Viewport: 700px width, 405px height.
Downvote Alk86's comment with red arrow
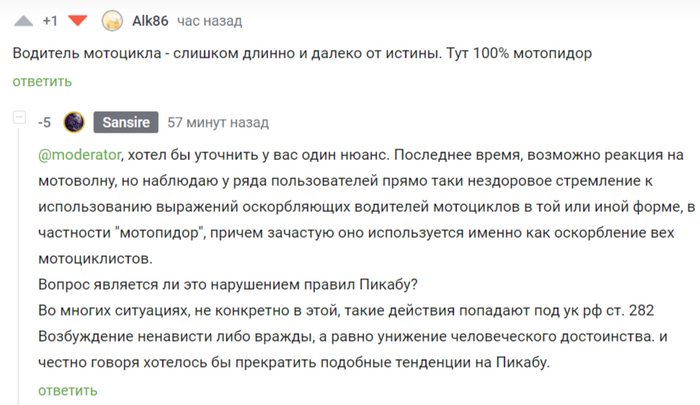(x=78, y=21)
